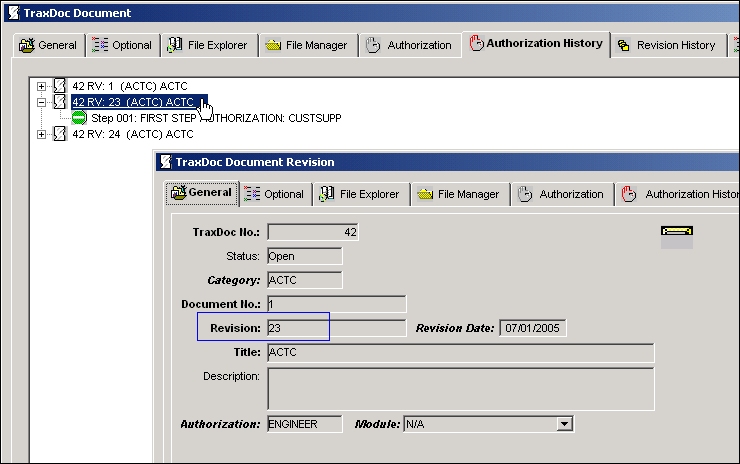Open the Optional tab in TraxDoc Document window
Screen dimensions: 740x464
[x=123, y=45]
